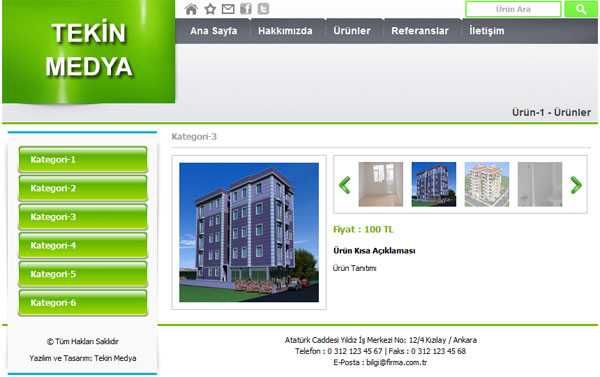Select the beige apartment building thumbnail
This screenshot has width=600, height=377.
[x=487, y=184]
